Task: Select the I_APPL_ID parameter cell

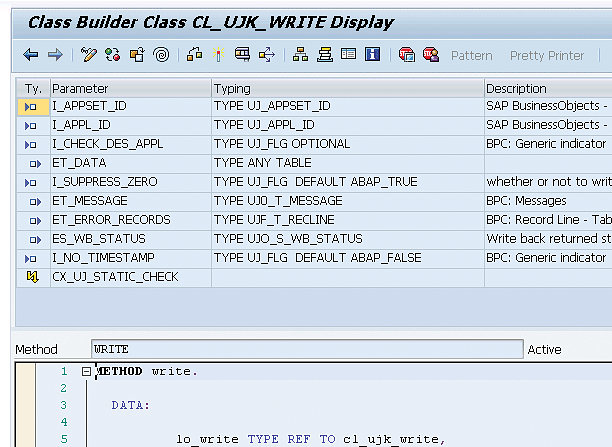Action: pyautogui.click(x=131, y=125)
